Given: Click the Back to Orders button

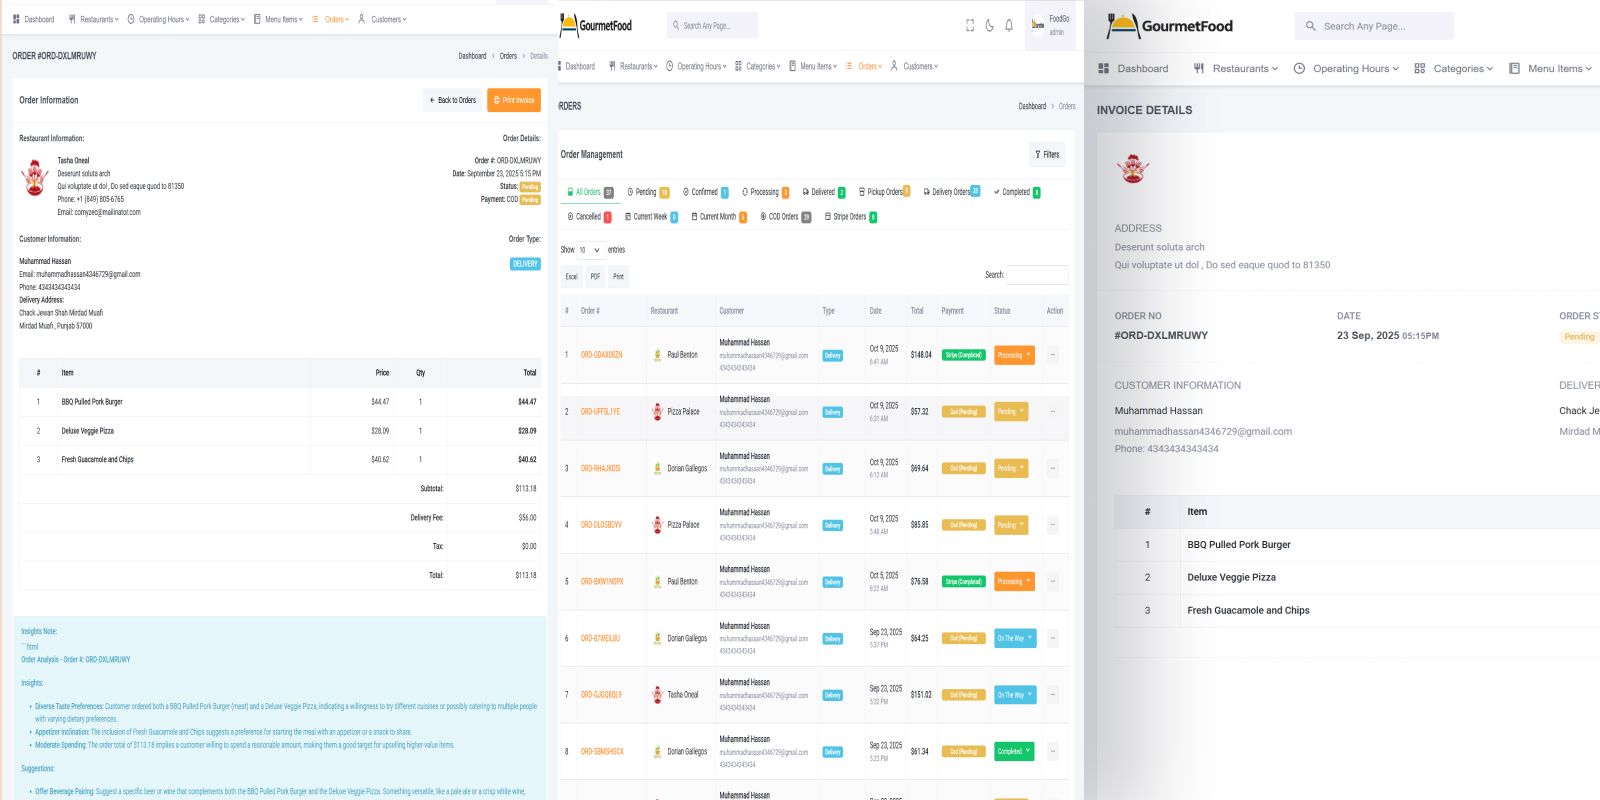Looking at the screenshot, I should click(x=452, y=100).
